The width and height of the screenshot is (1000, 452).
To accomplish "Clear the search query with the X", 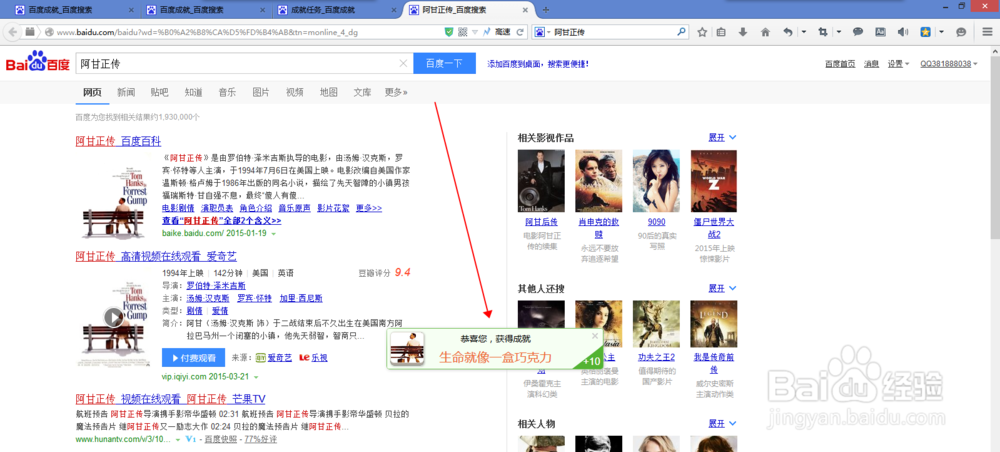I will (403, 63).
